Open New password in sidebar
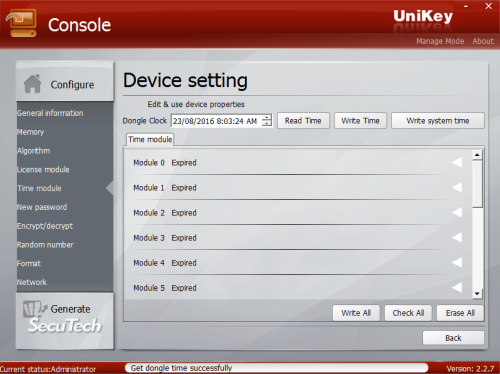Image resolution: width=500 pixels, height=374 pixels. [x=42, y=207]
